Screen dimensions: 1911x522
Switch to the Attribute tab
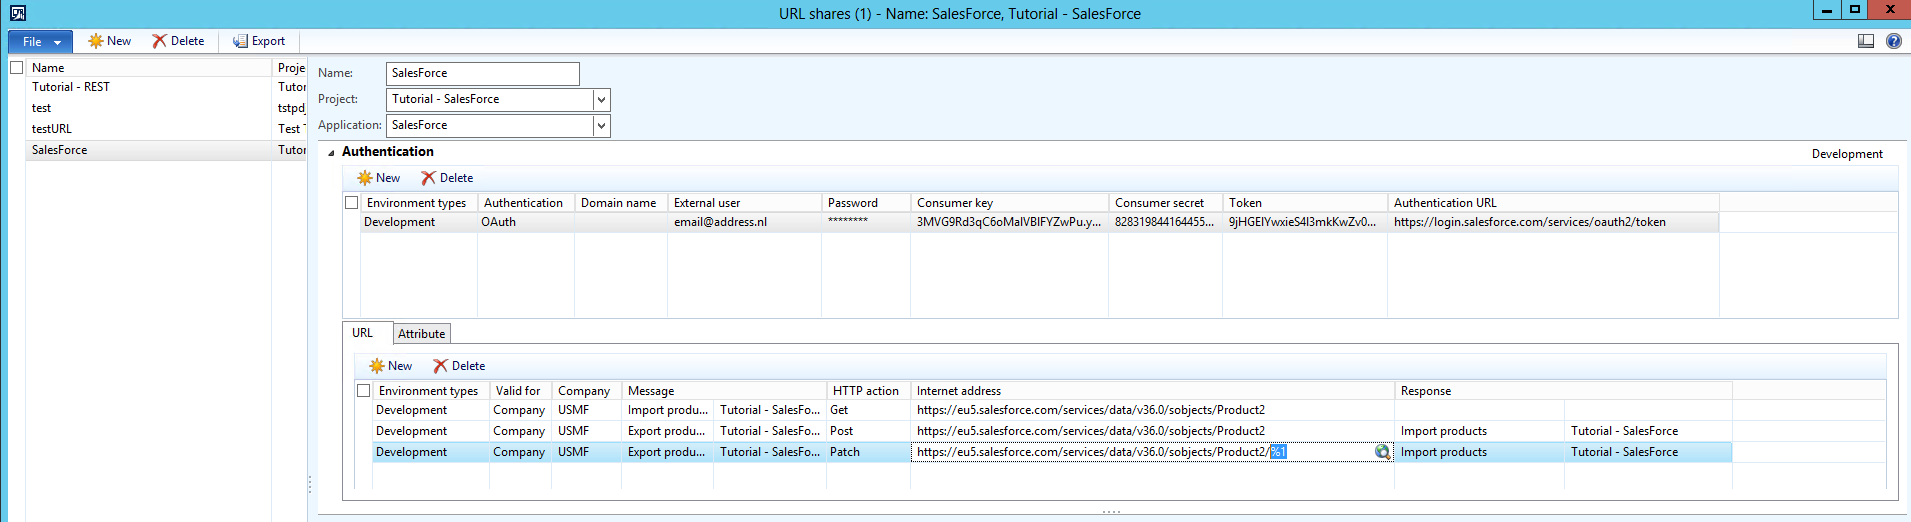[x=421, y=334]
